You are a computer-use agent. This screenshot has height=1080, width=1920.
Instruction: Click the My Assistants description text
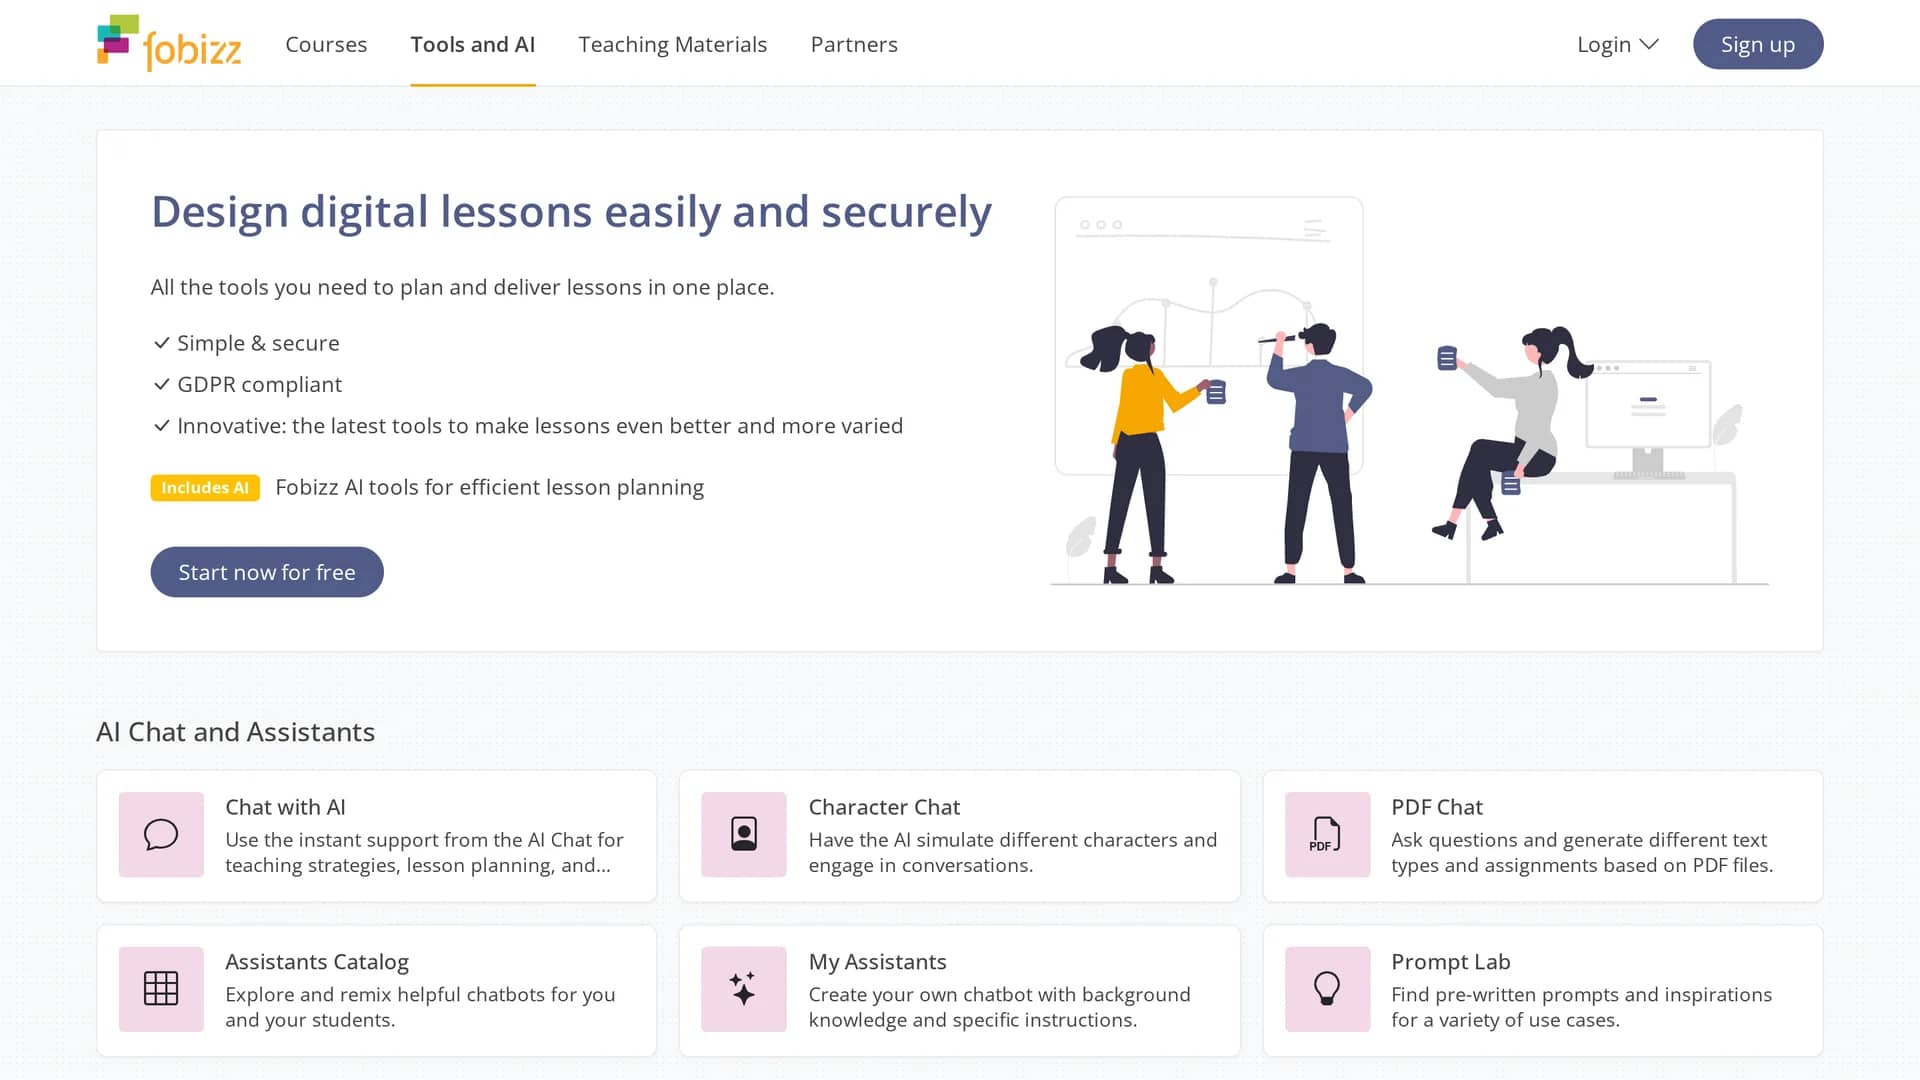[x=999, y=1007]
